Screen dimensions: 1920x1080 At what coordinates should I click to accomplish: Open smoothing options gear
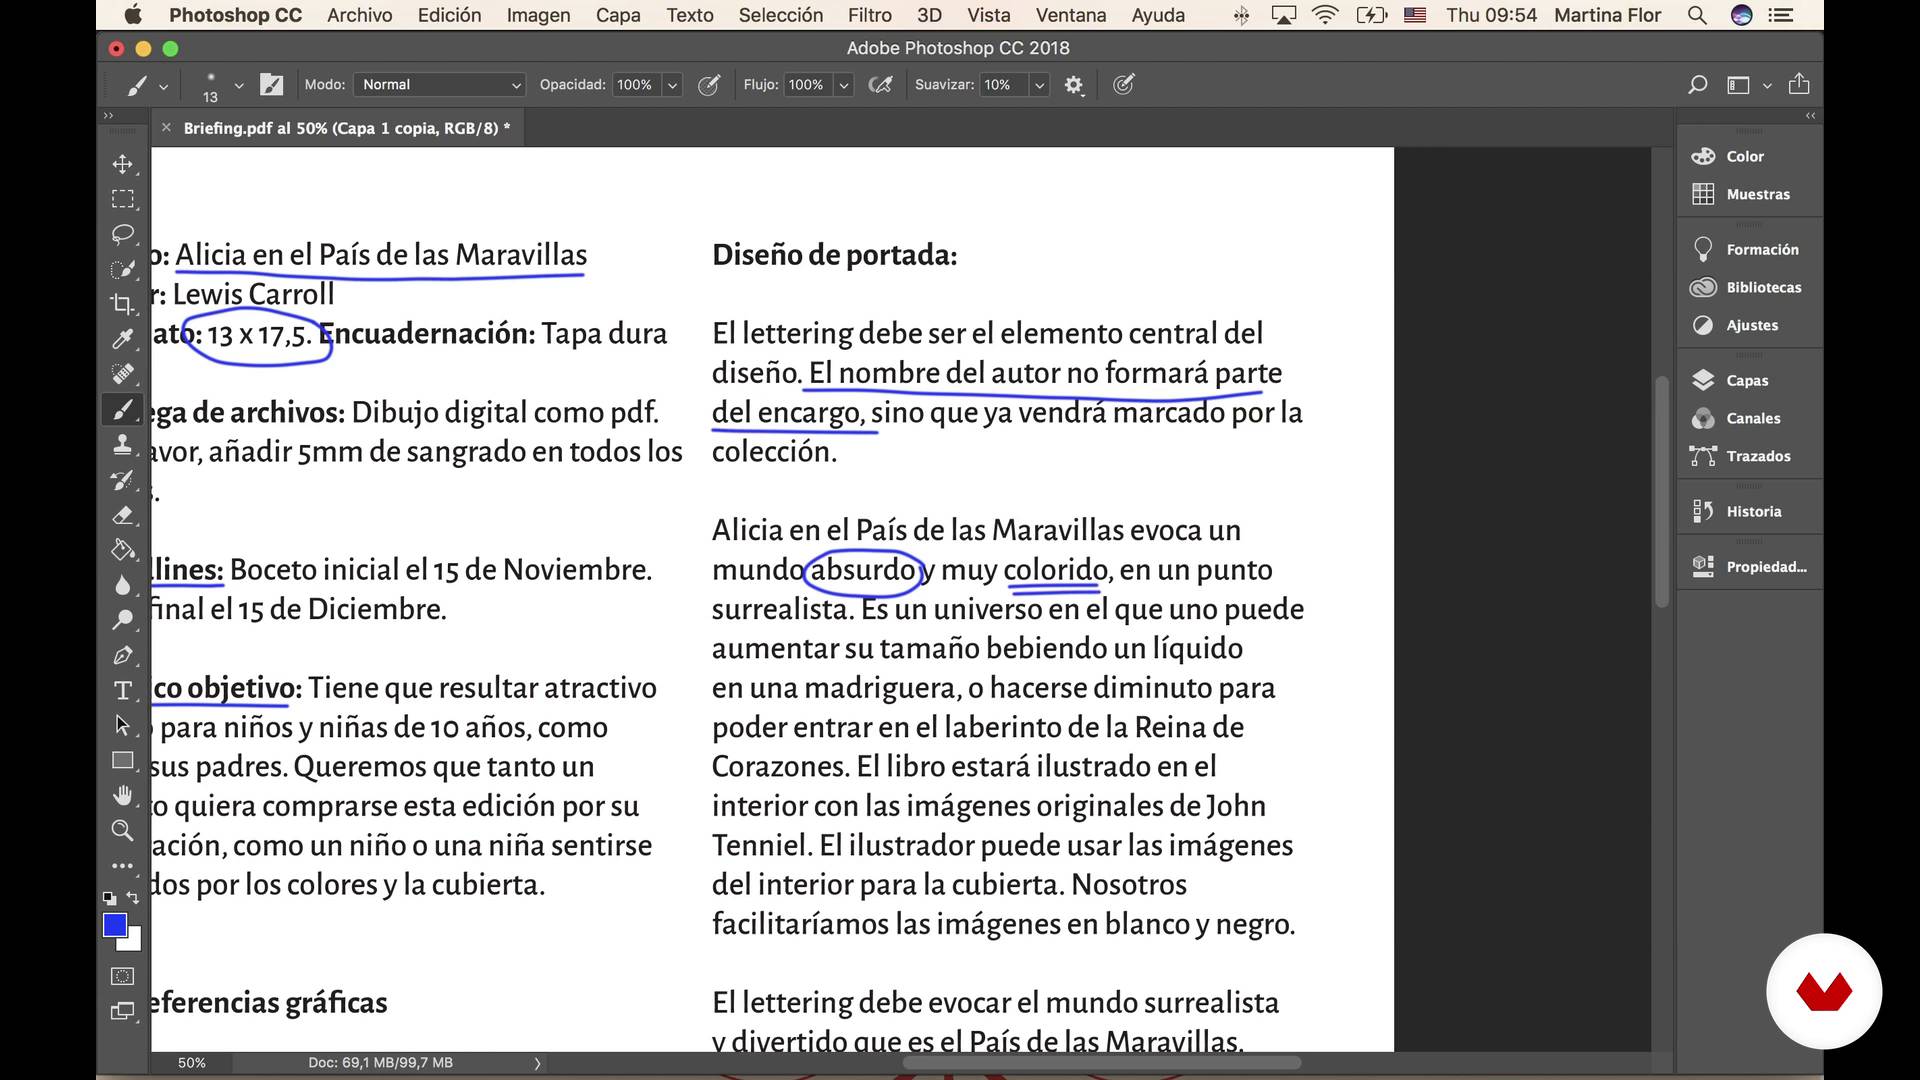pos(1074,85)
